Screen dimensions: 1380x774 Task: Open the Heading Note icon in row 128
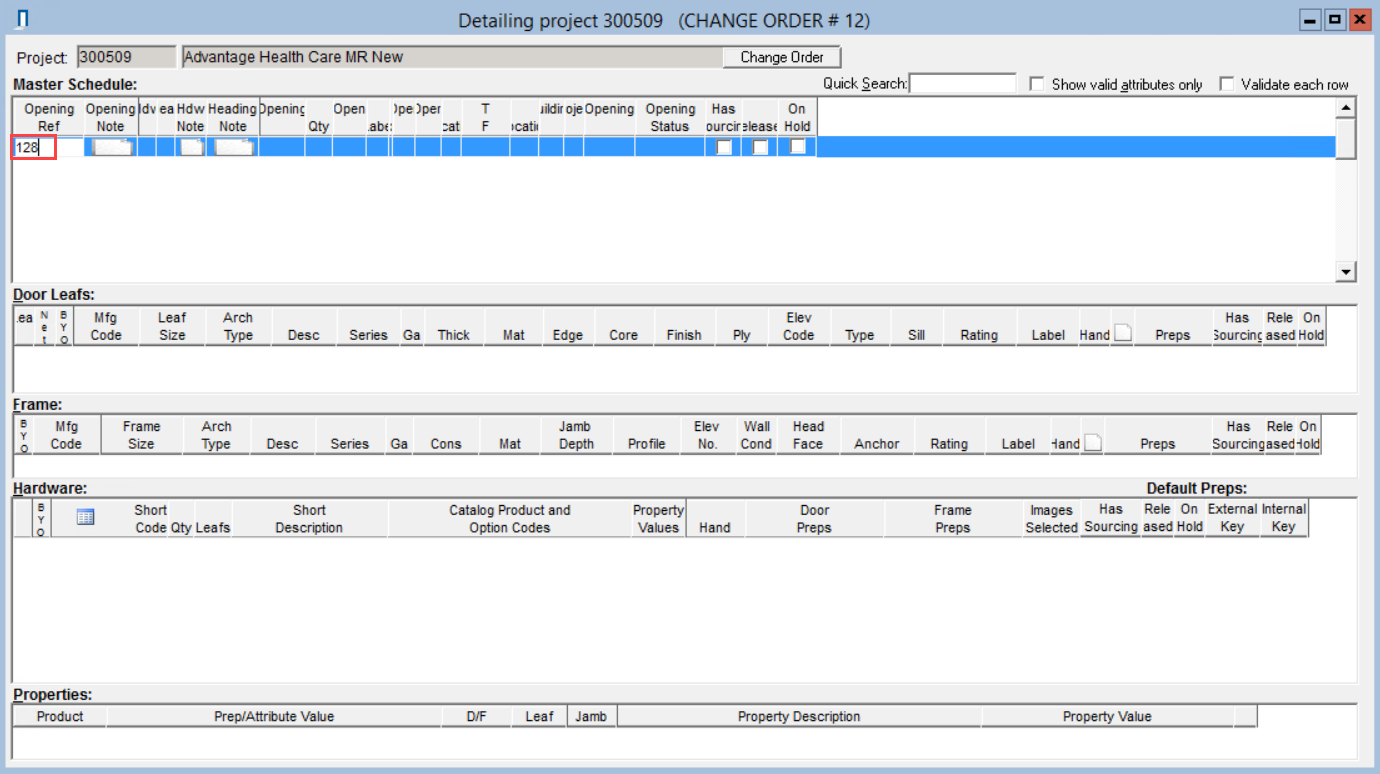point(234,147)
